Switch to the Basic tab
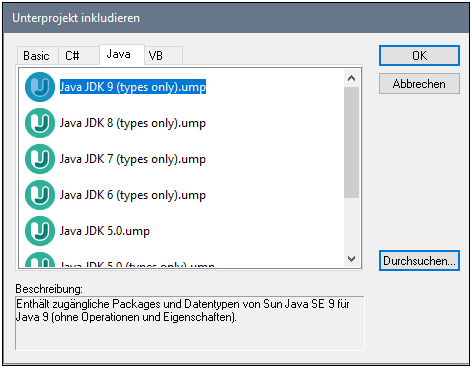 [37, 56]
